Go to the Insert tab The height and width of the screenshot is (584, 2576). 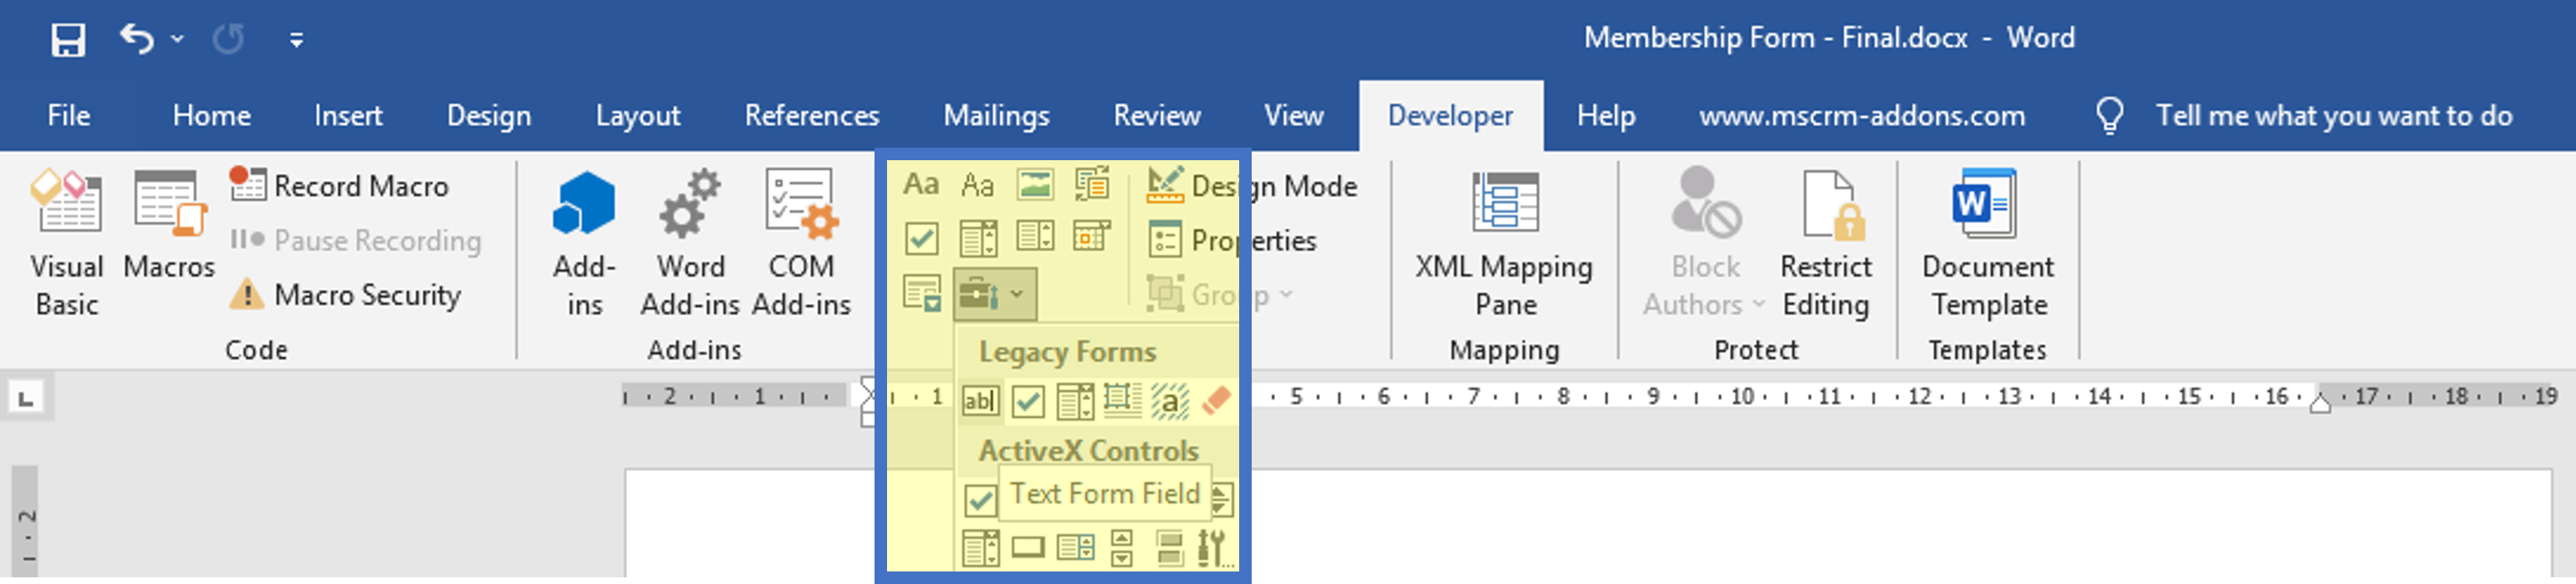coord(348,116)
